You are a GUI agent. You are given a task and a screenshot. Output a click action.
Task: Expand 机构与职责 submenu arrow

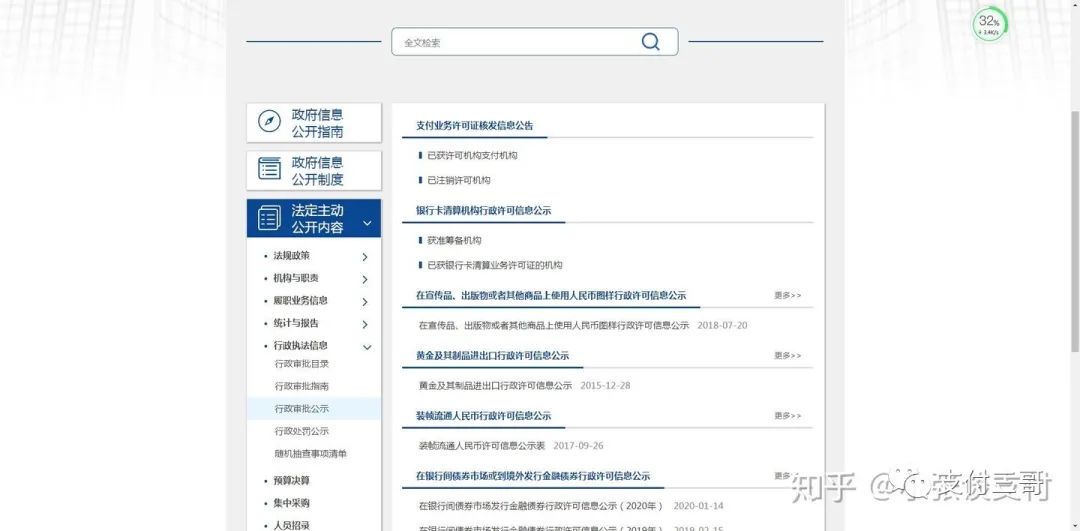point(364,280)
